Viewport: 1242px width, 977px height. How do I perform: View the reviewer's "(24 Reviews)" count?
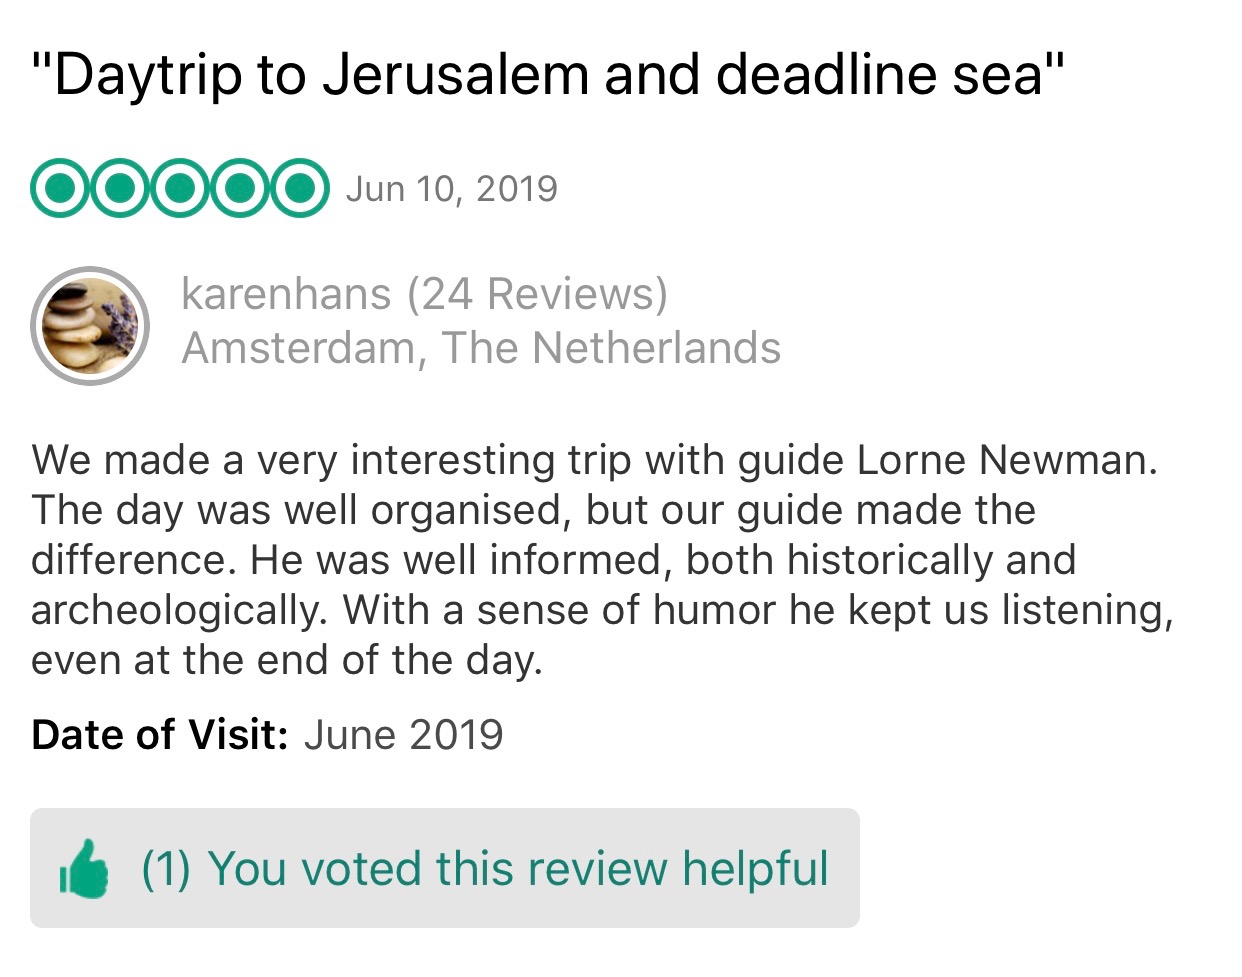[537, 294]
